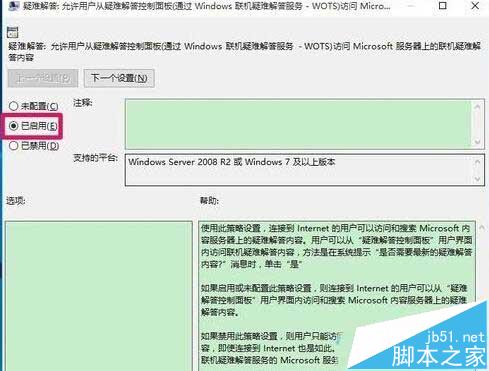Click down arrow of supported platform scrollbar
The height and width of the screenshot is (371, 489).
[x=478, y=179]
